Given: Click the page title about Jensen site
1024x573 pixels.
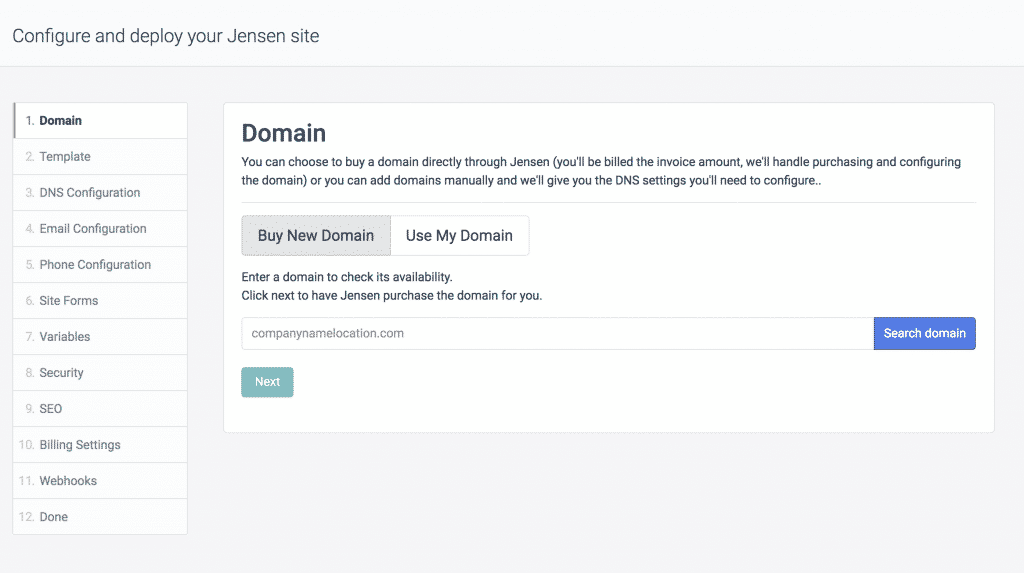Looking at the screenshot, I should pos(166,36).
